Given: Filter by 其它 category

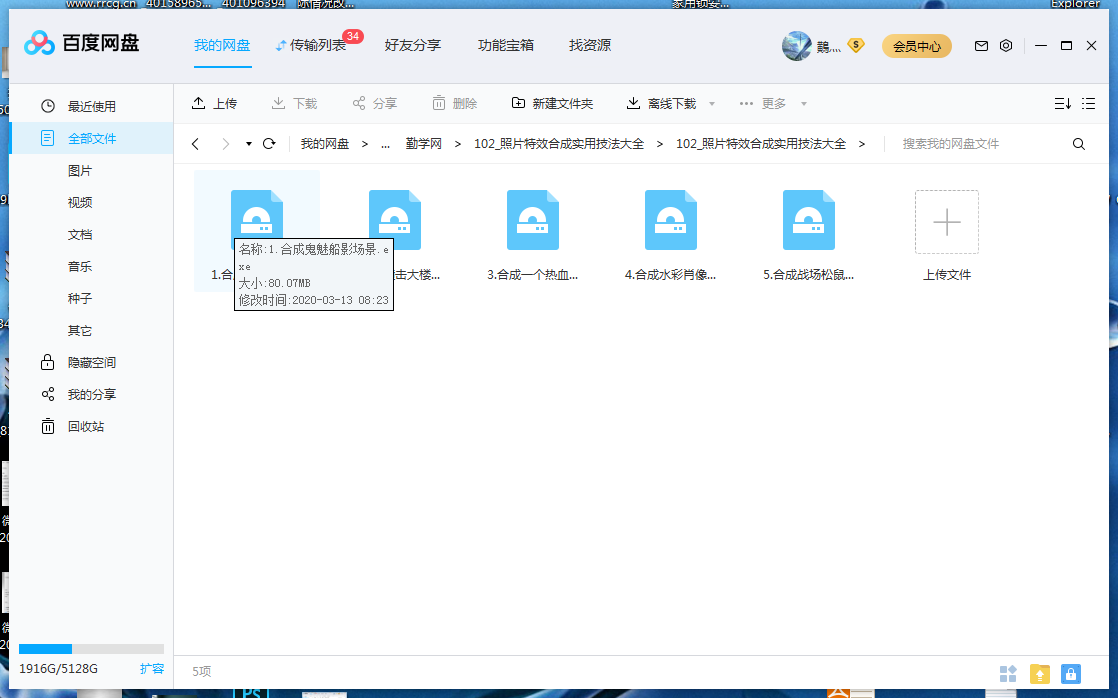Looking at the screenshot, I should (x=80, y=330).
